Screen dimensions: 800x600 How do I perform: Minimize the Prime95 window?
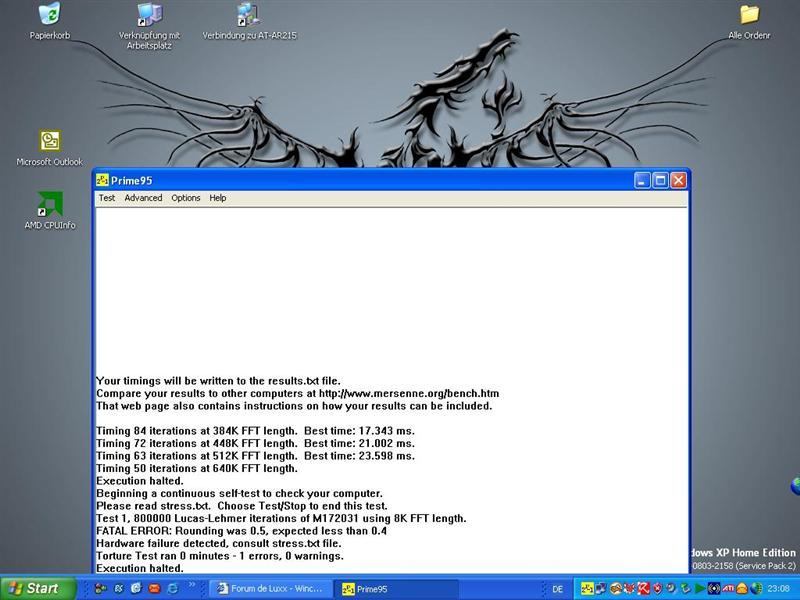[x=642, y=180]
